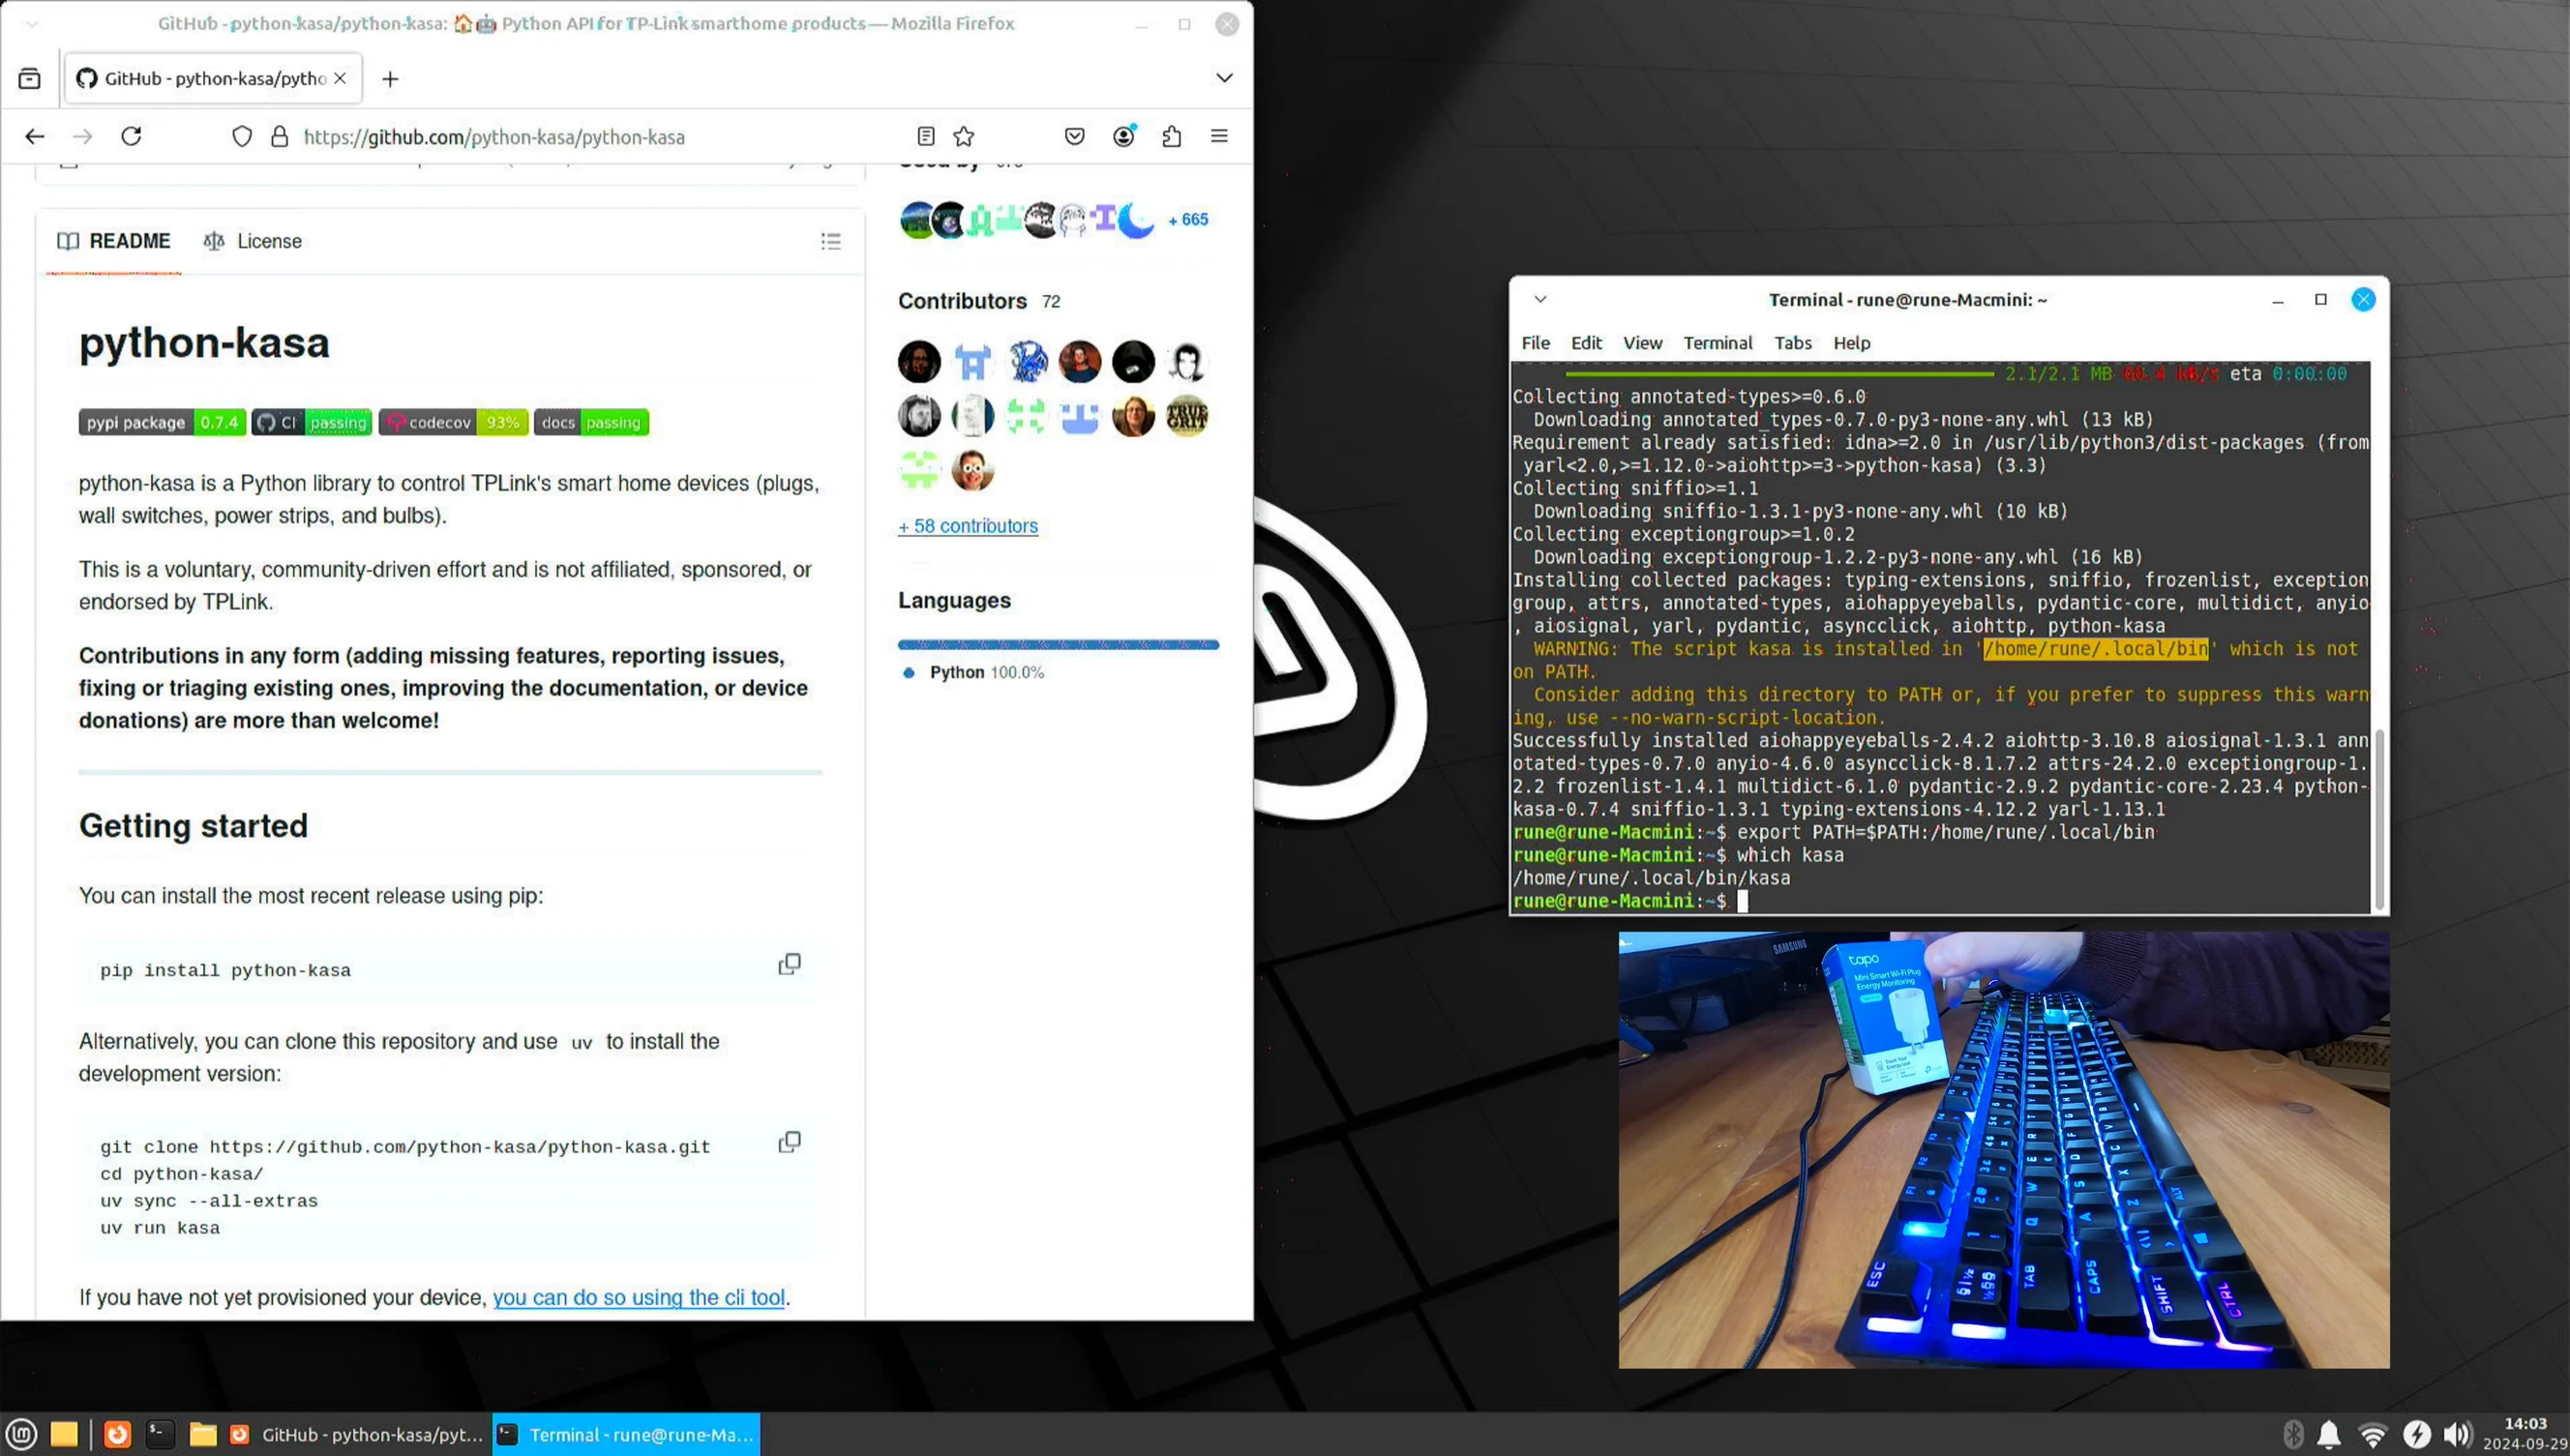The height and width of the screenshot is (1456, 2570).
Task: Click the Firefox URL address field
Action: pos(600,137)
